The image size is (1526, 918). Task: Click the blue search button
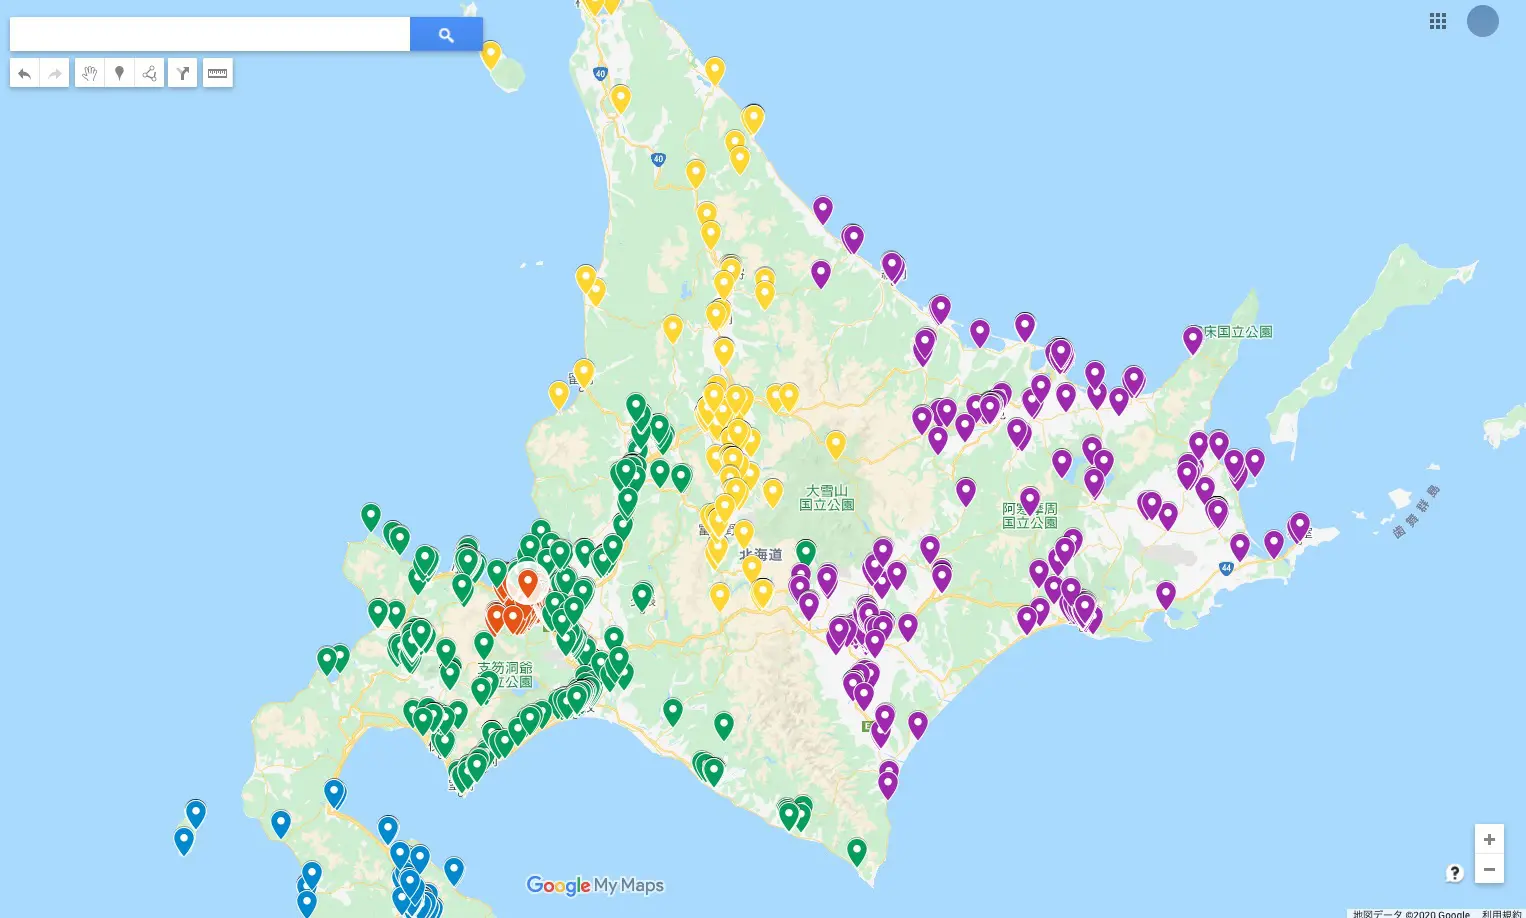point(446,35)
